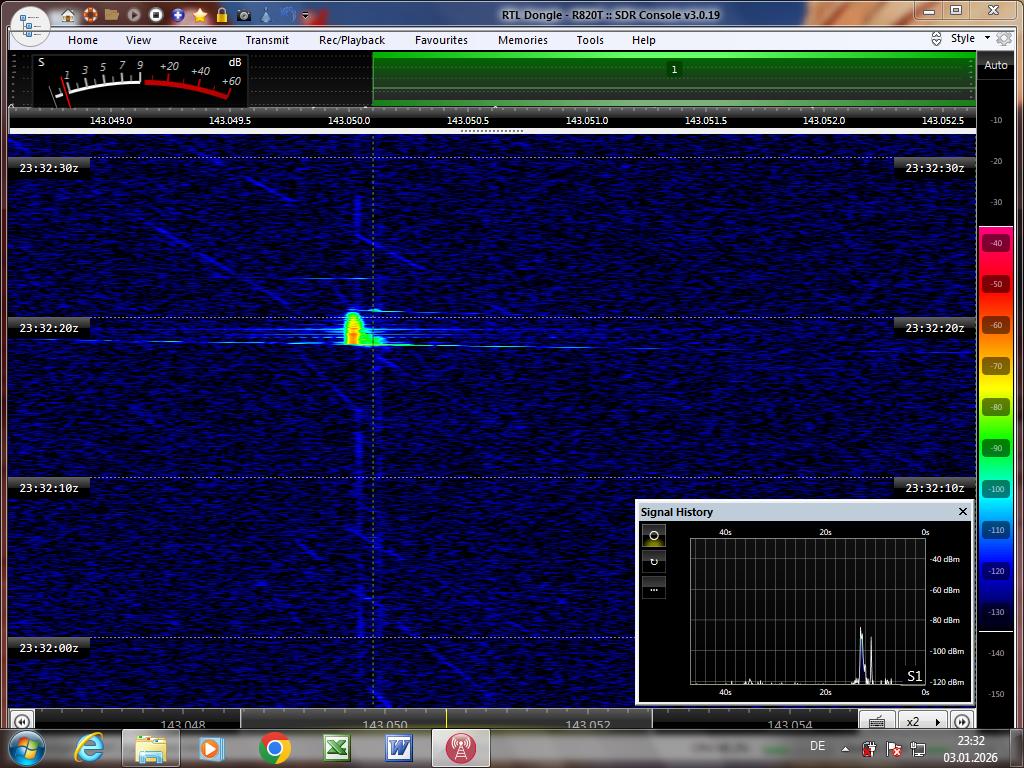Click the Auto waterfall level button
The width and height of the screenshot is (1024, 768).
(995, 65)
